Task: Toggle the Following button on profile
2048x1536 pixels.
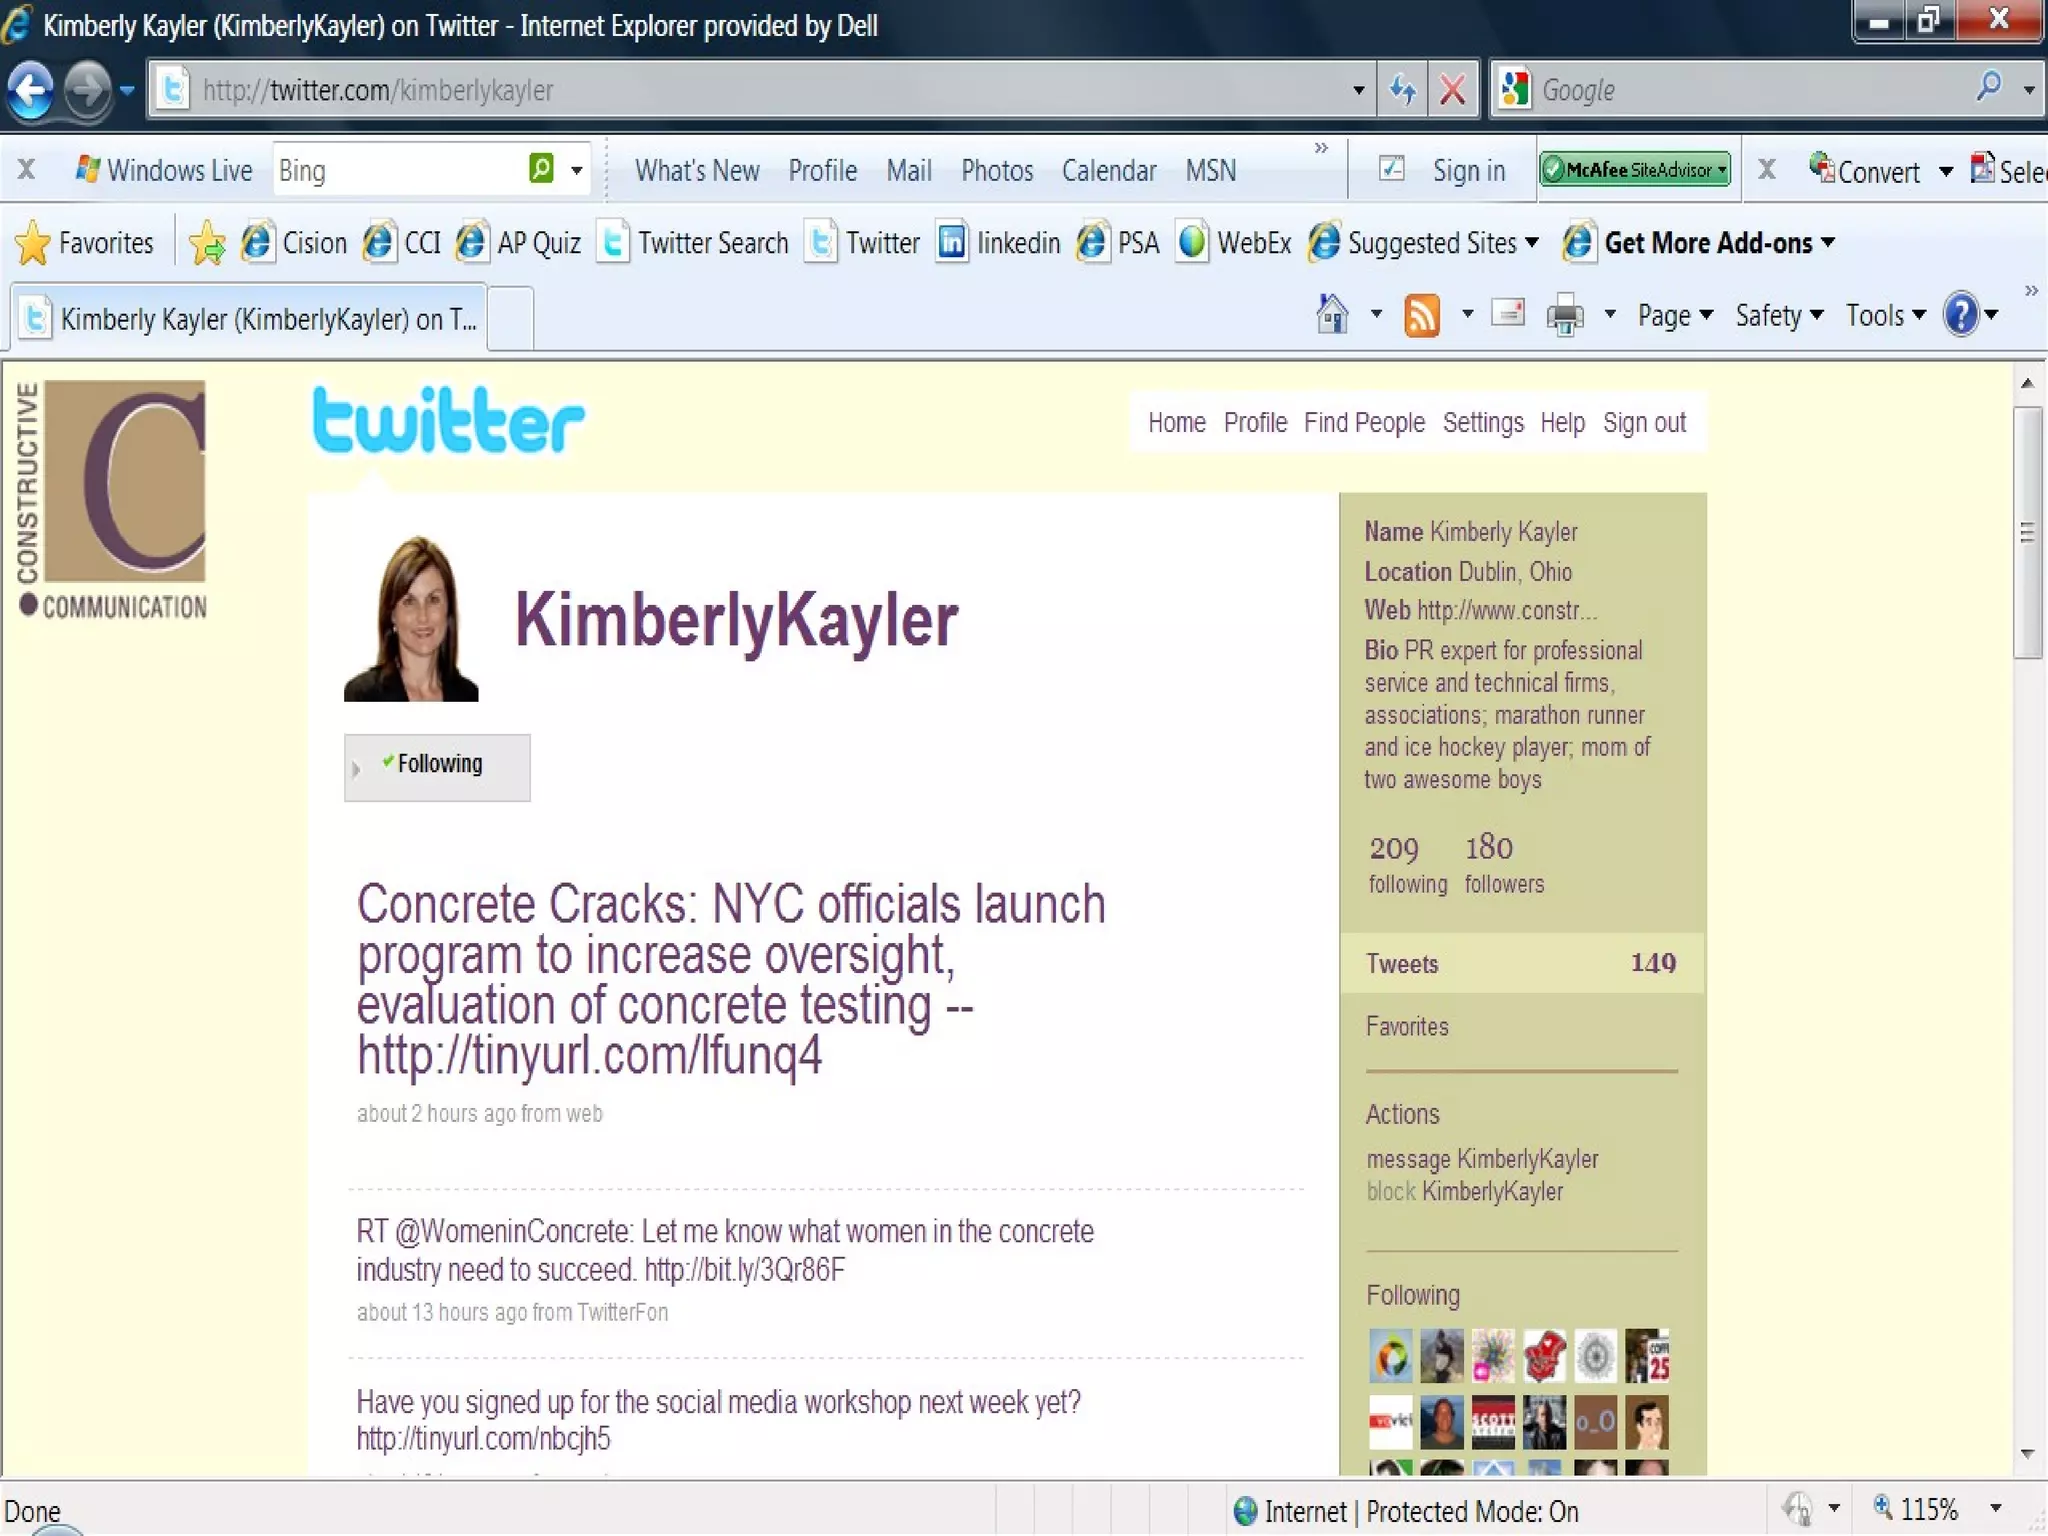Action: [x=438, y=765]
